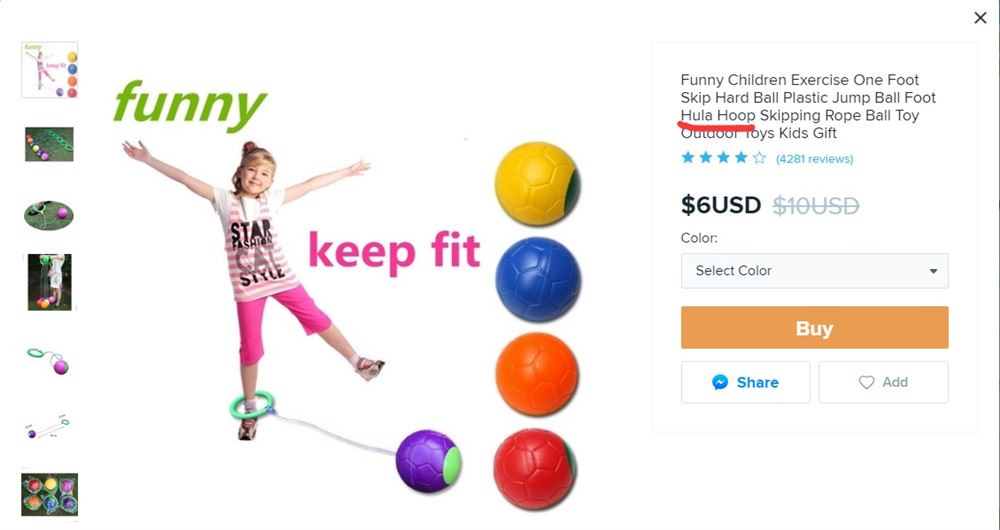Select thumbnail of child standing with balls
Screen dimensions: 1000x530
pyautogui.click(x=50, y=282)
